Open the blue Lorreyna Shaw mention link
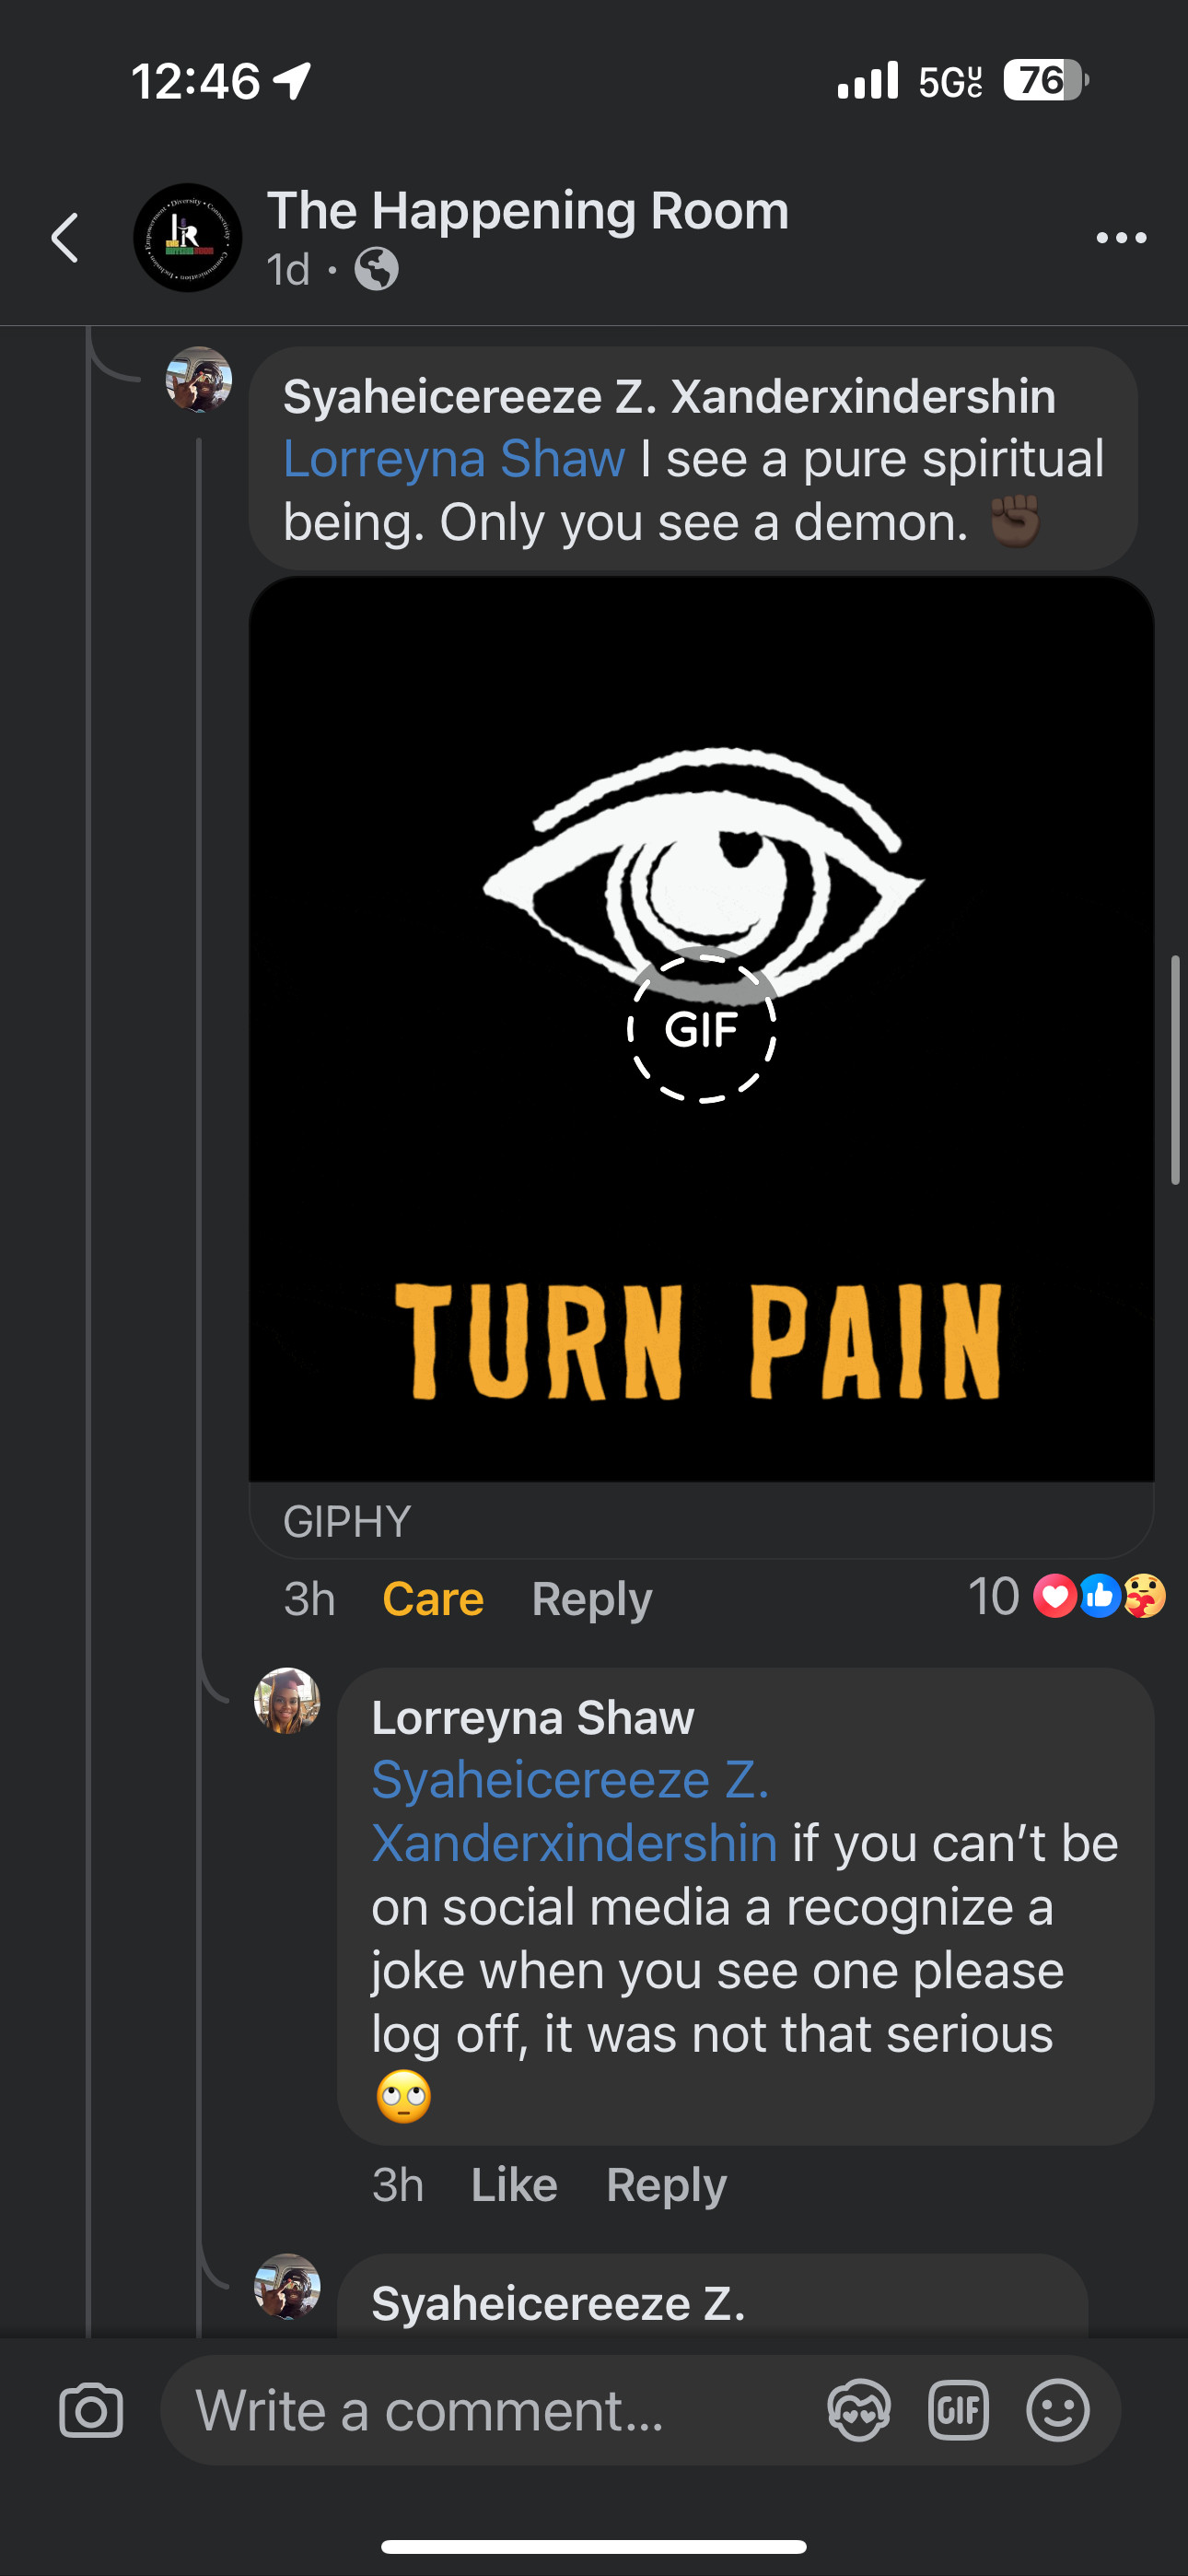1188x2576 pixels. click(454, 459)
